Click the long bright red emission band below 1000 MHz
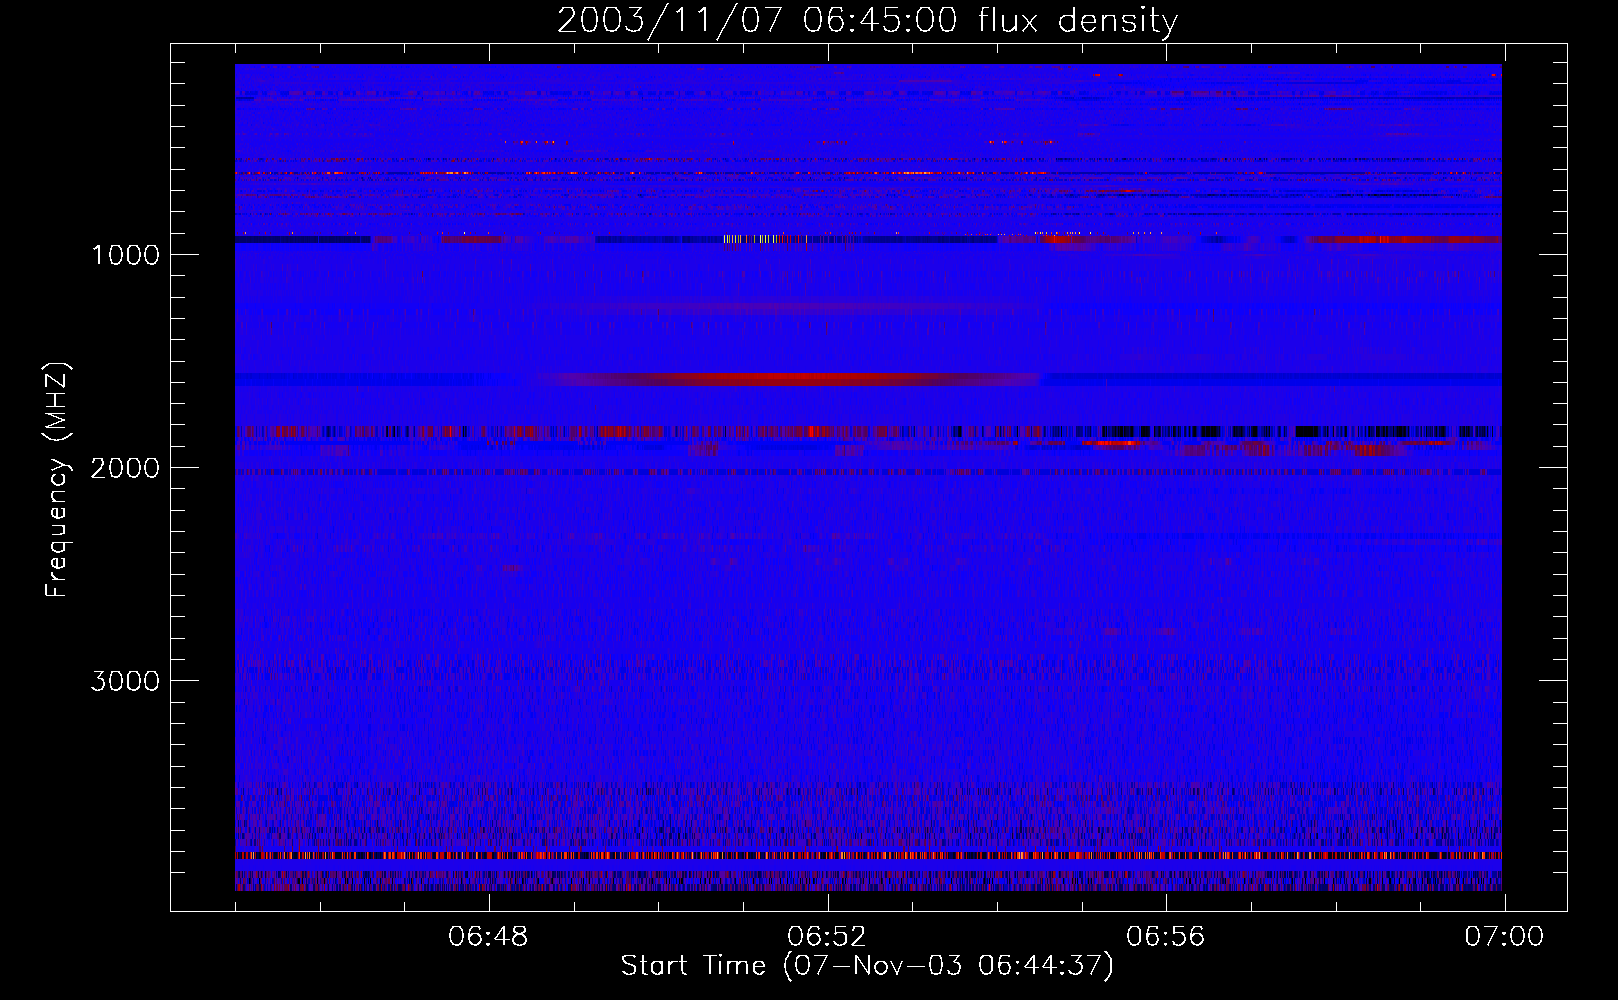 coord(790,379)
